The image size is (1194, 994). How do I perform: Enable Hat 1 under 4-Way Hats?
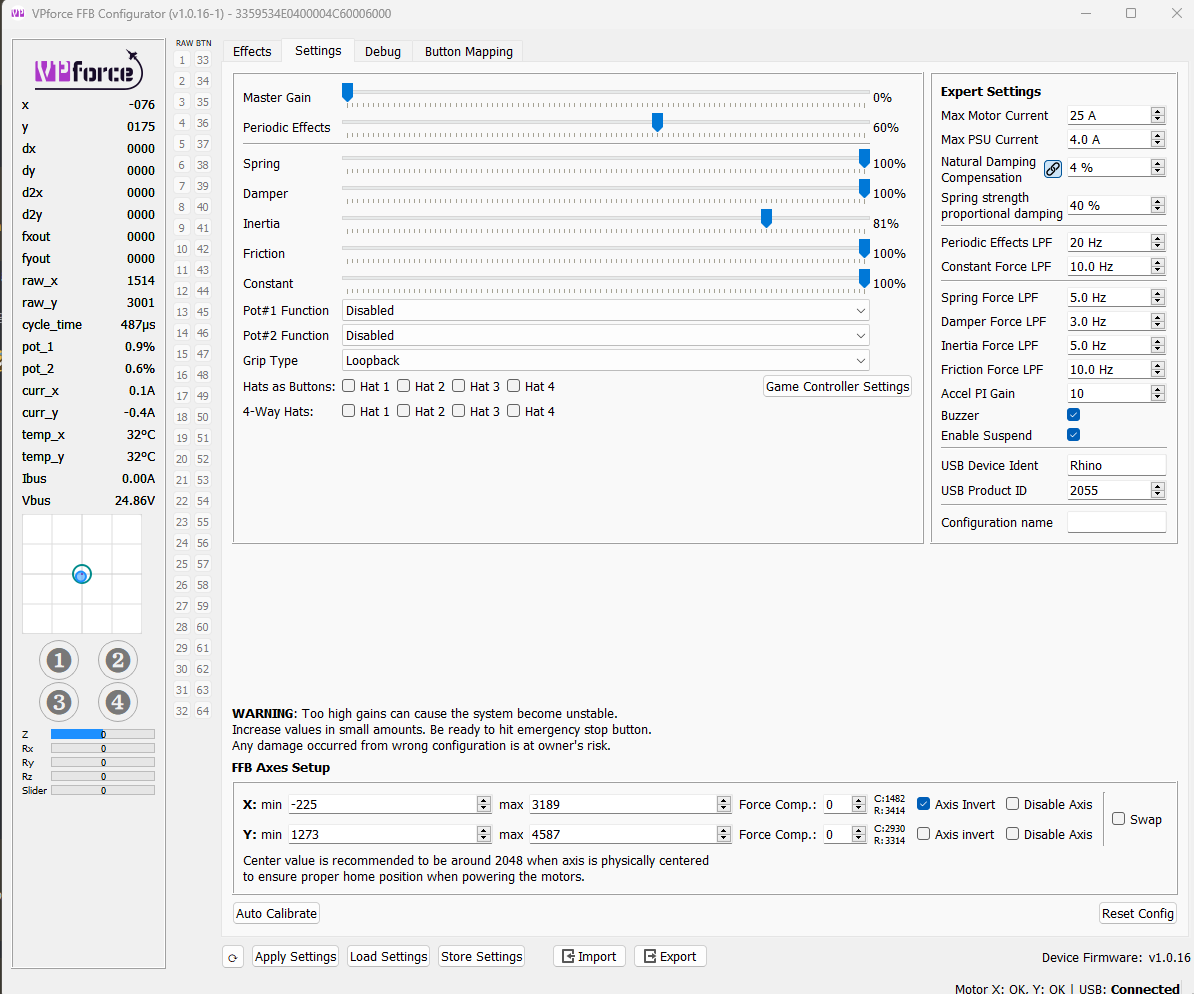click(x=349, y=411)
